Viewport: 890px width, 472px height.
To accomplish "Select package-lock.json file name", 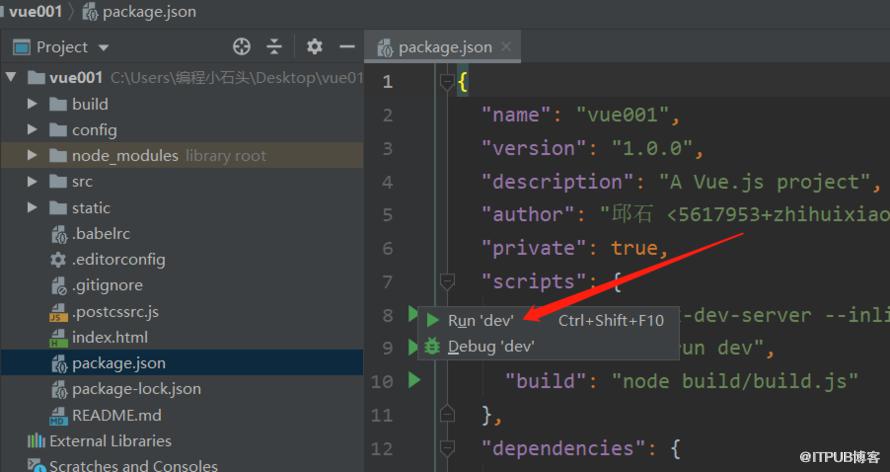I will tap(136, 389).
